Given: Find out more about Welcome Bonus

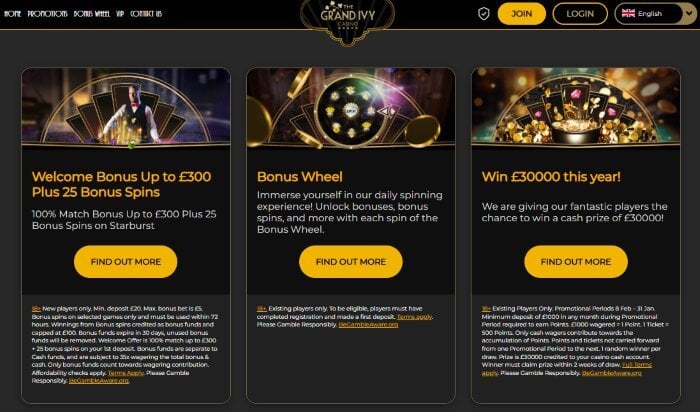Looking at the screenshot, I should (125, 262).
